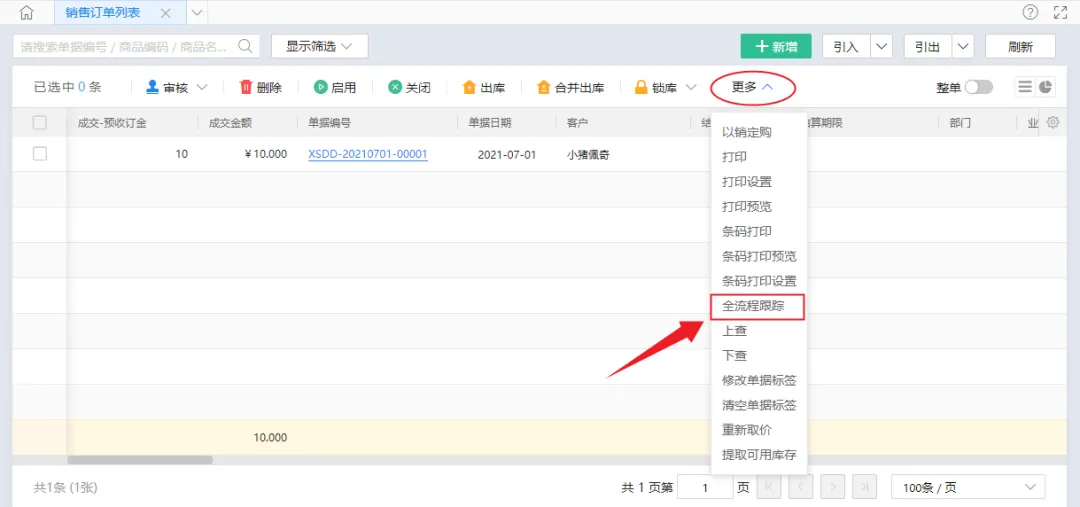Click date cell 2021-07-01
This screenshot has height=507, width=1080.
tap(507, 155)
